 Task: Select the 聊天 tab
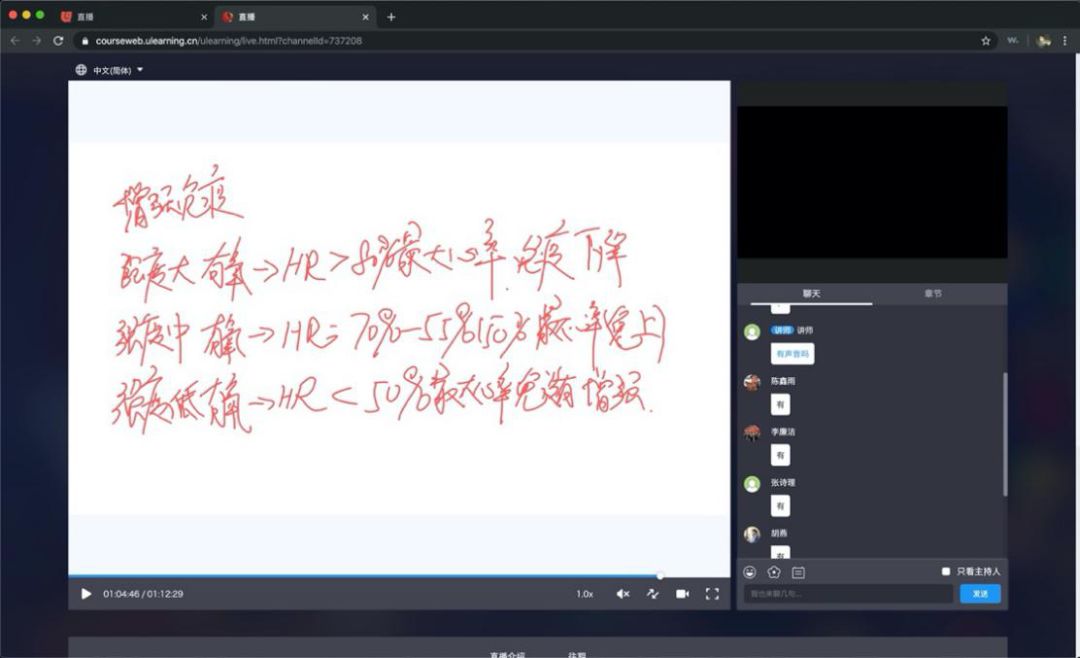click(x=812, y=294)
